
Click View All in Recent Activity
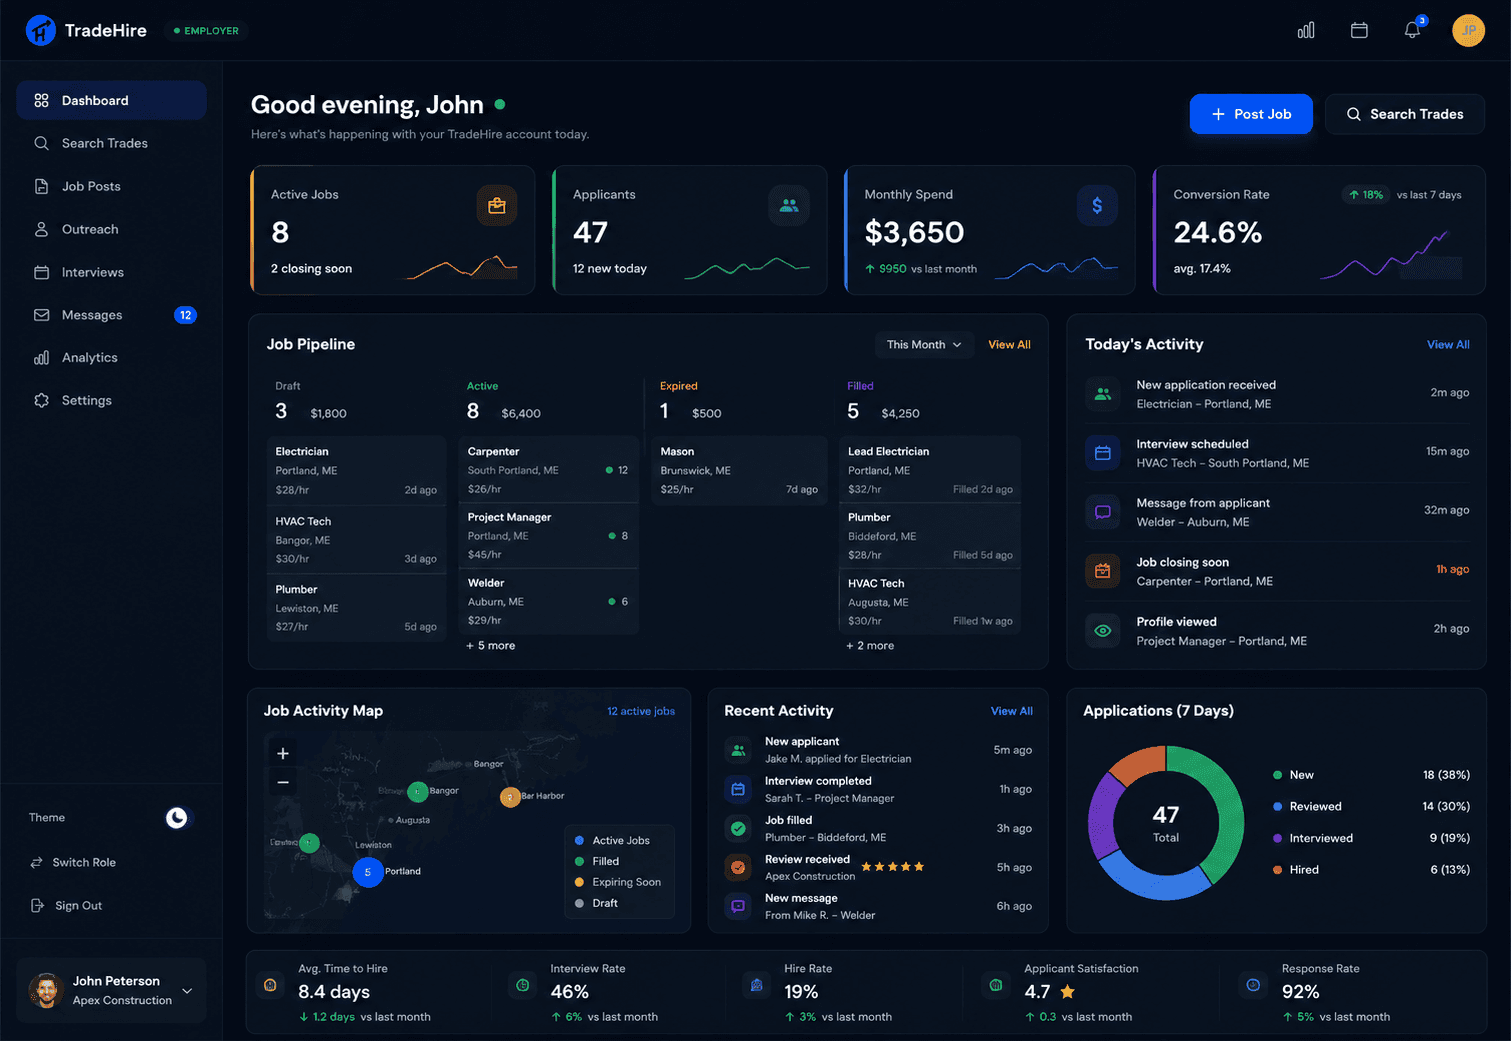click(1011, 711)
